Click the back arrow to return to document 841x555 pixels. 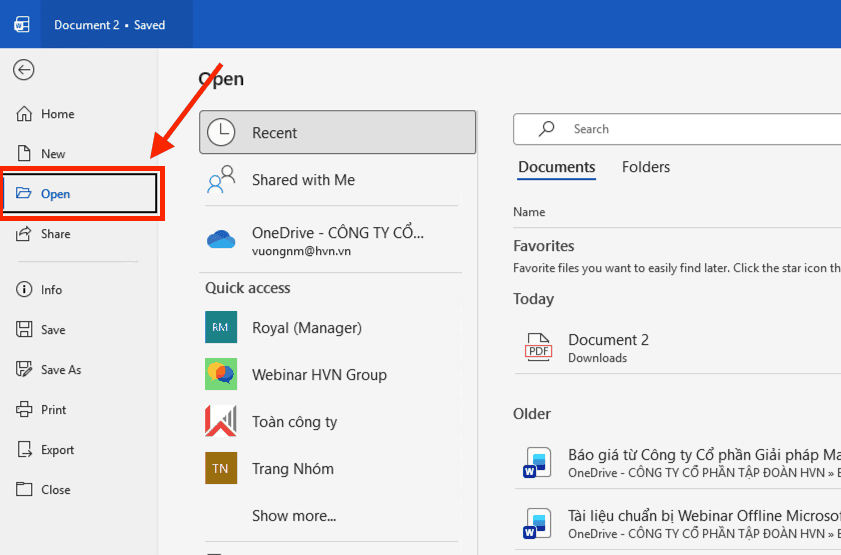24,70
